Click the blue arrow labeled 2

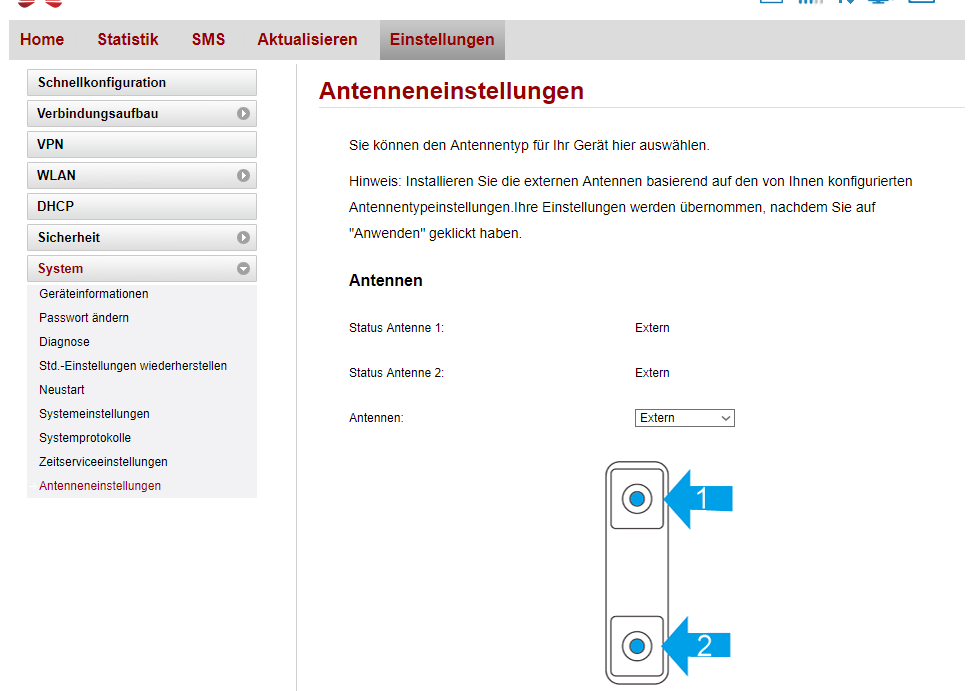(x=699, y=646)
